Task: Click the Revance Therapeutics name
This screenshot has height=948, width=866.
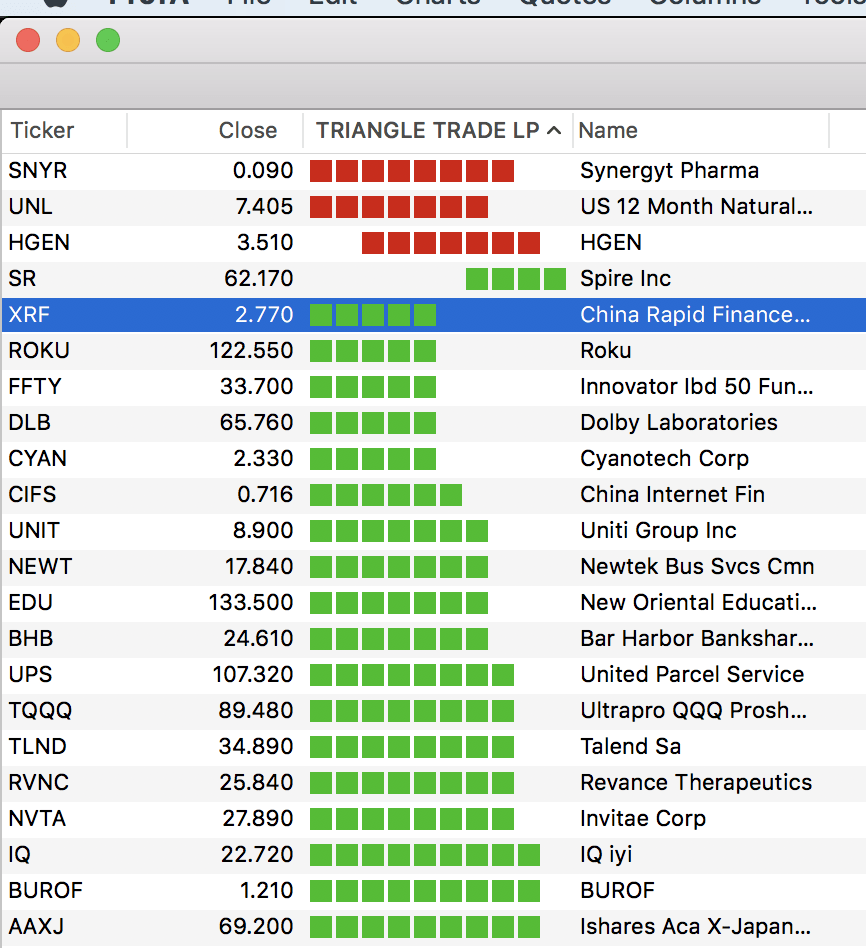Action: pos(696,783)
